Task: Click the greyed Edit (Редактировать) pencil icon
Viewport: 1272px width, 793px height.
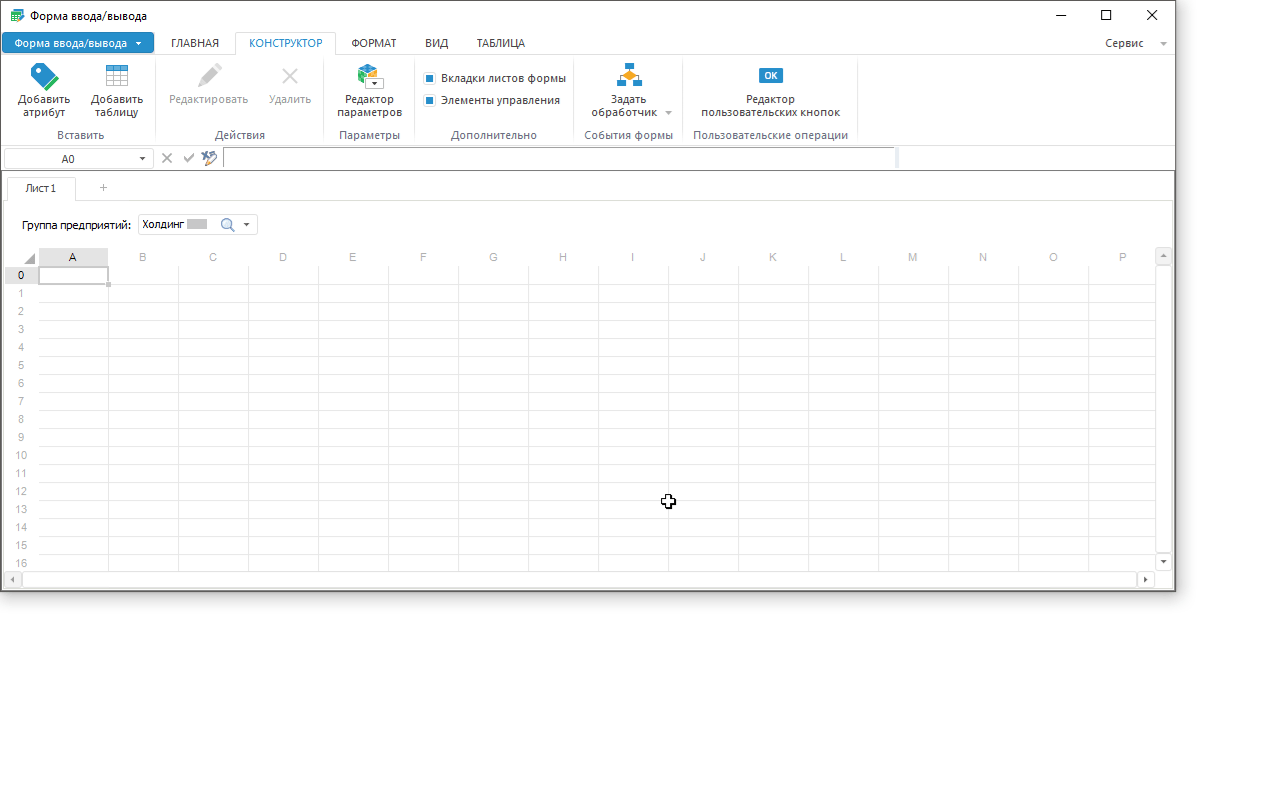Action: 209,76
